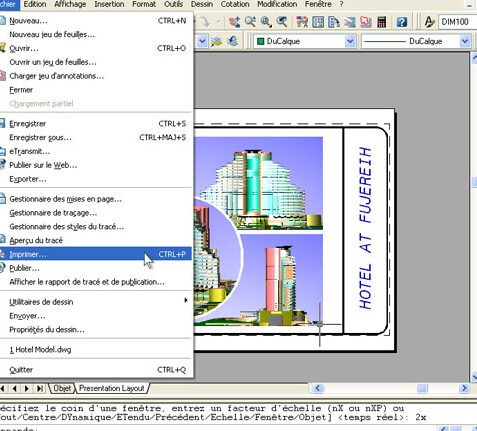Choose Ouvrir... menu entry
Screen dimensions: 477x431
[x=96, y=48]
